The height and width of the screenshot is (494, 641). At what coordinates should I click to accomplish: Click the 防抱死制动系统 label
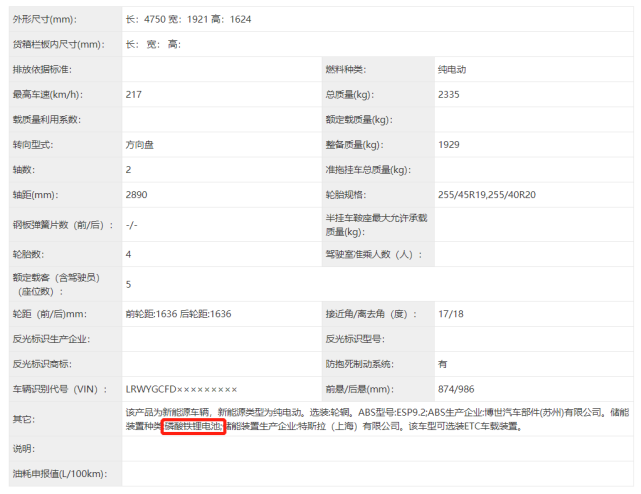coord(359,364)
